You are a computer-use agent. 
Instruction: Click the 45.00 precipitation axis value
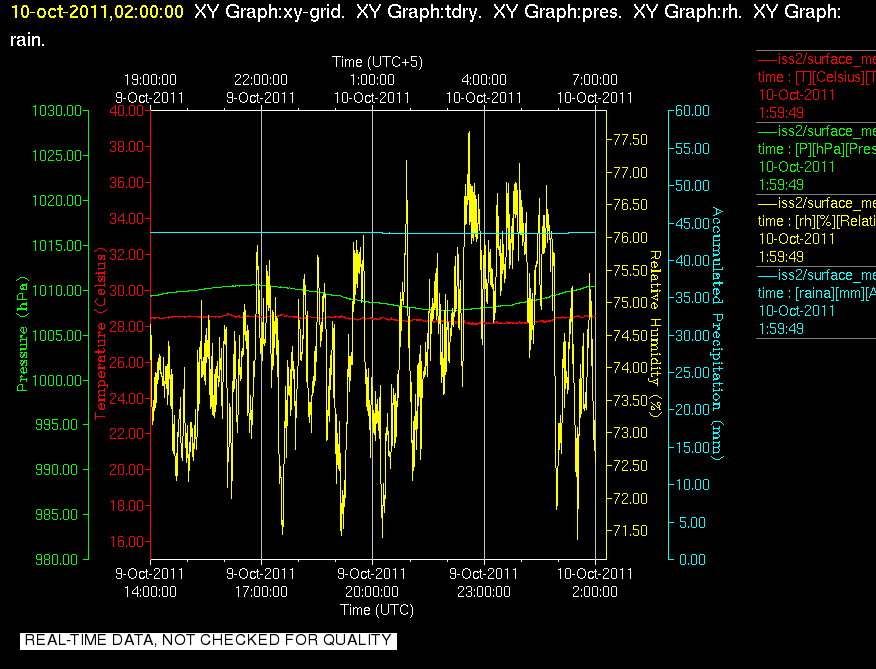(692, 224)
